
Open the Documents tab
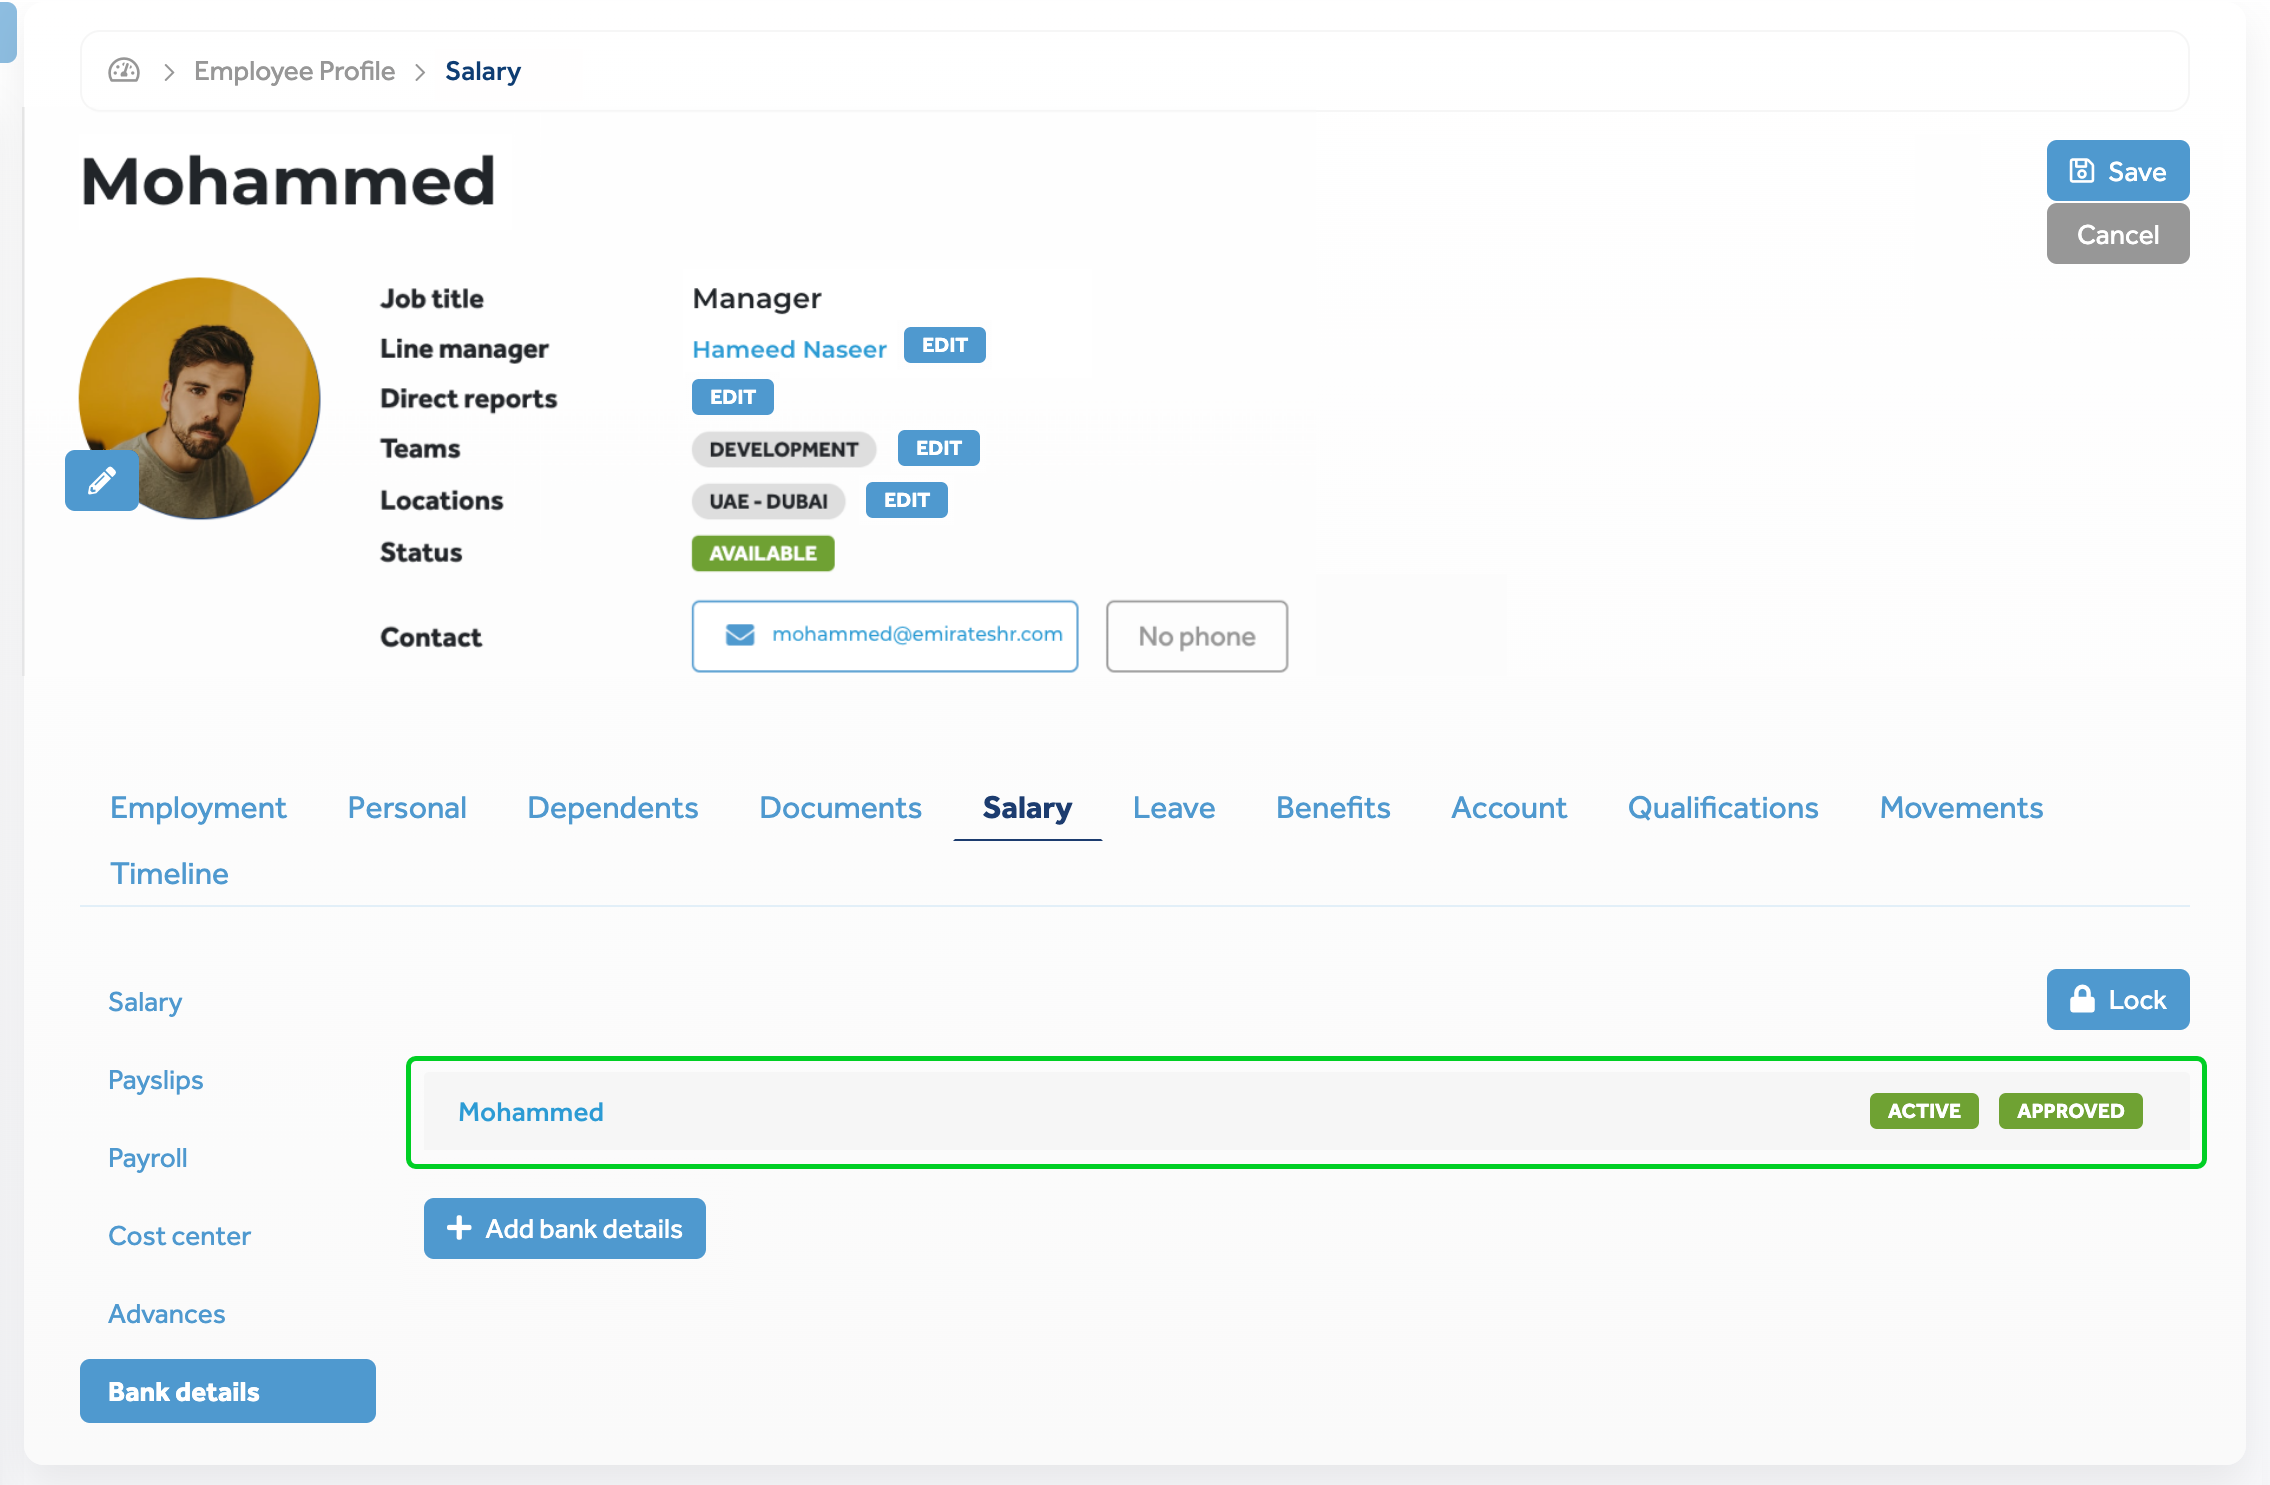point(840,808)
